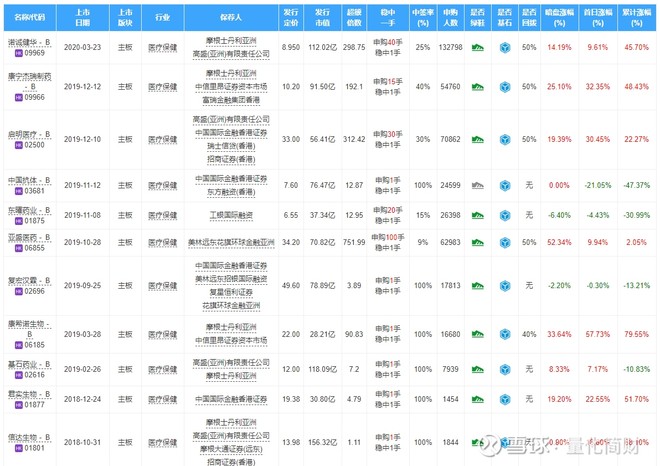Open sponsor link 瑞士信贷(香港)

coord(231,146)
